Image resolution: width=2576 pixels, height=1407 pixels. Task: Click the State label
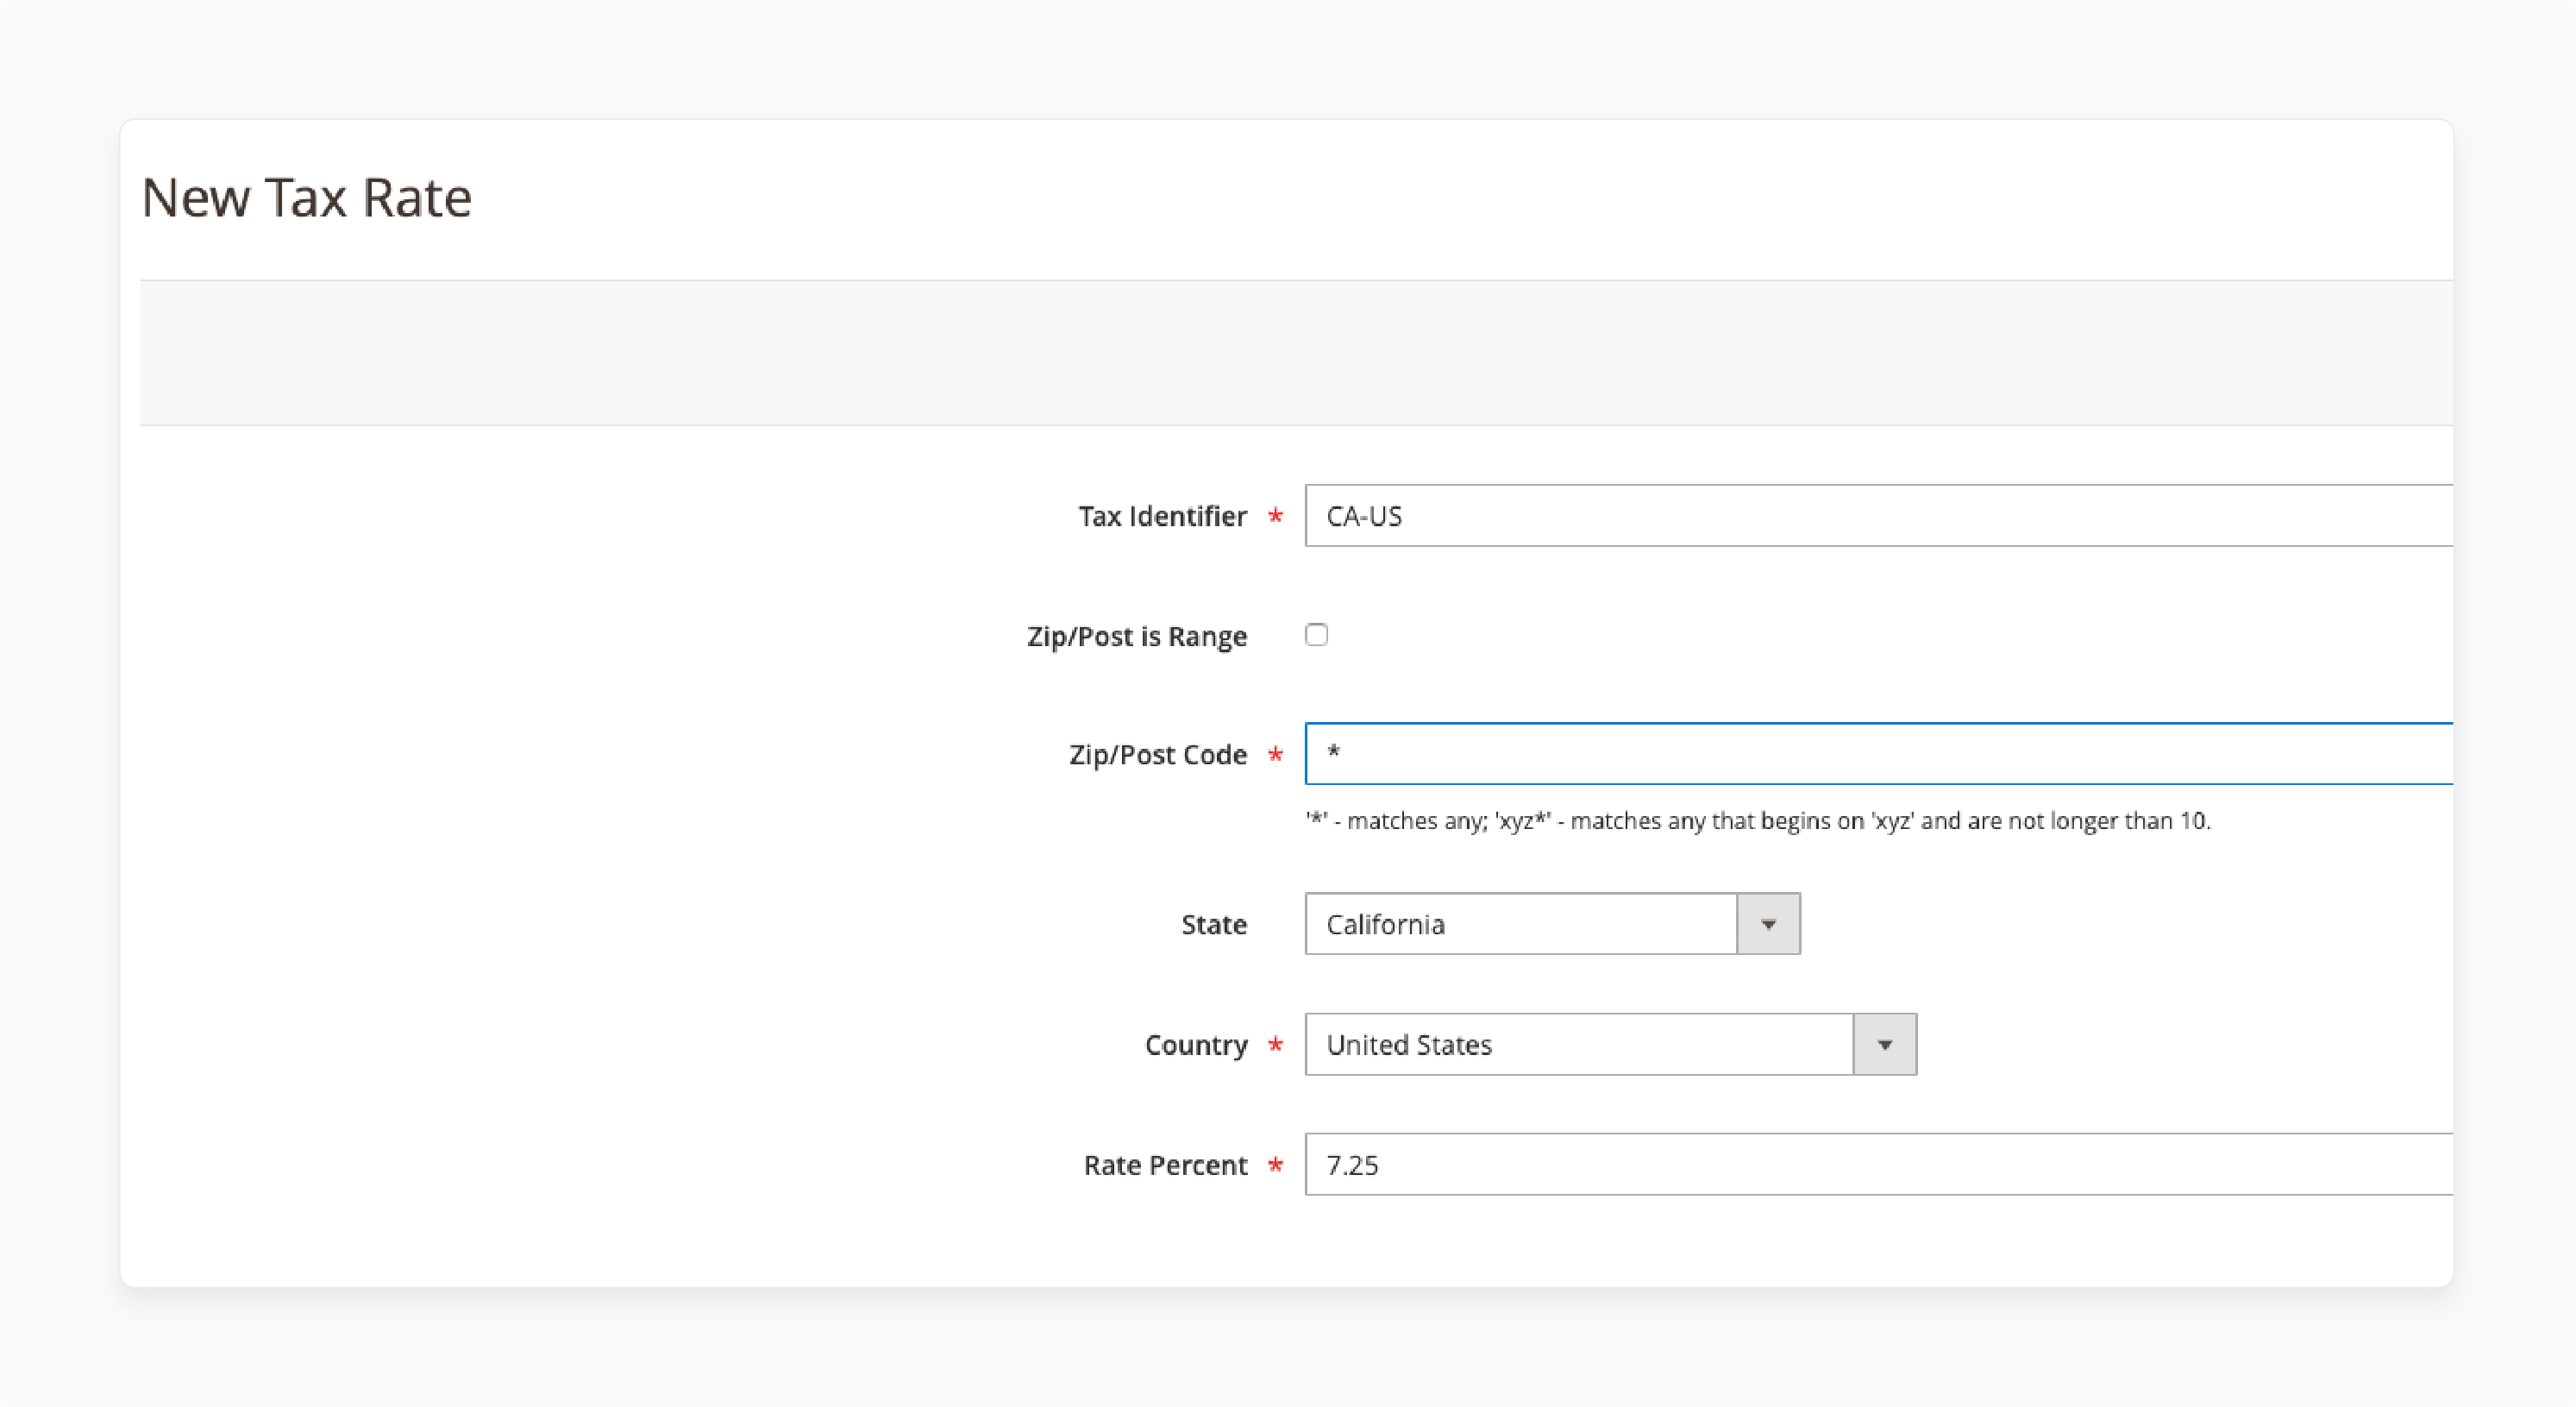(x=1214, y=924)
